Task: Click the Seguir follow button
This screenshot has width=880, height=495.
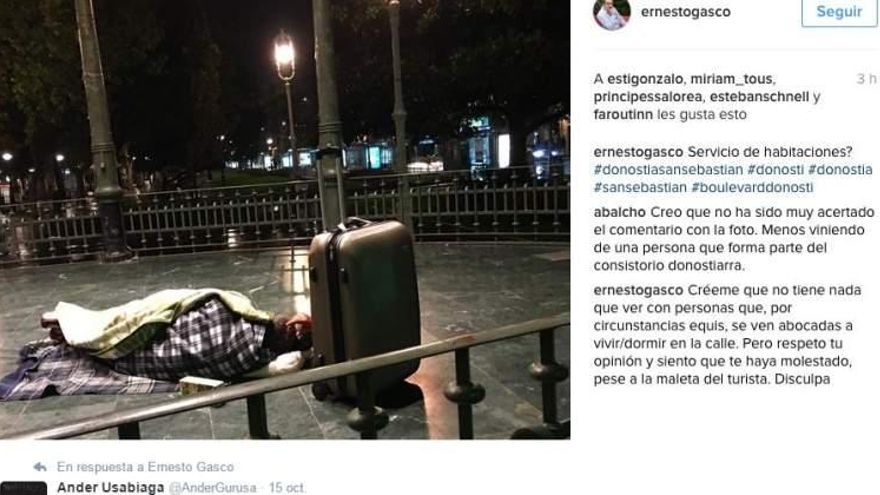Action: click(838, 12)
